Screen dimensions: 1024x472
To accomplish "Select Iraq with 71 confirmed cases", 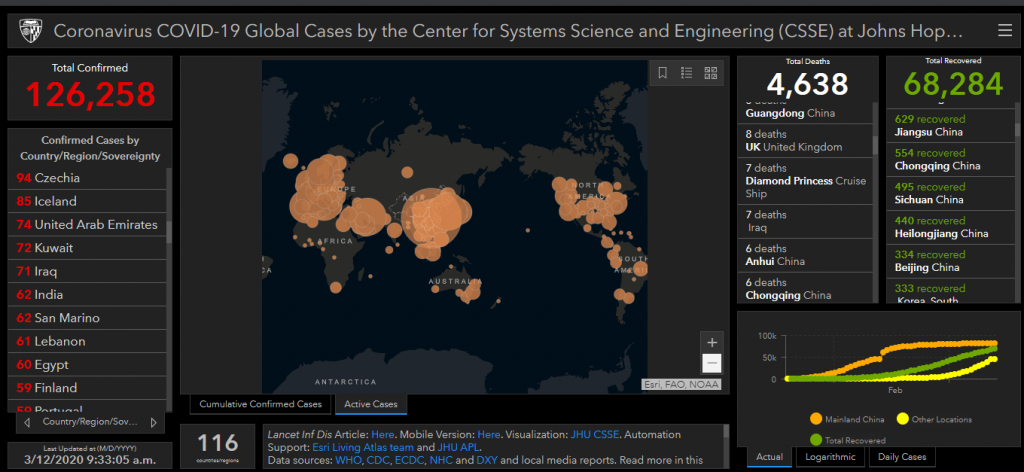I will 88,271.
